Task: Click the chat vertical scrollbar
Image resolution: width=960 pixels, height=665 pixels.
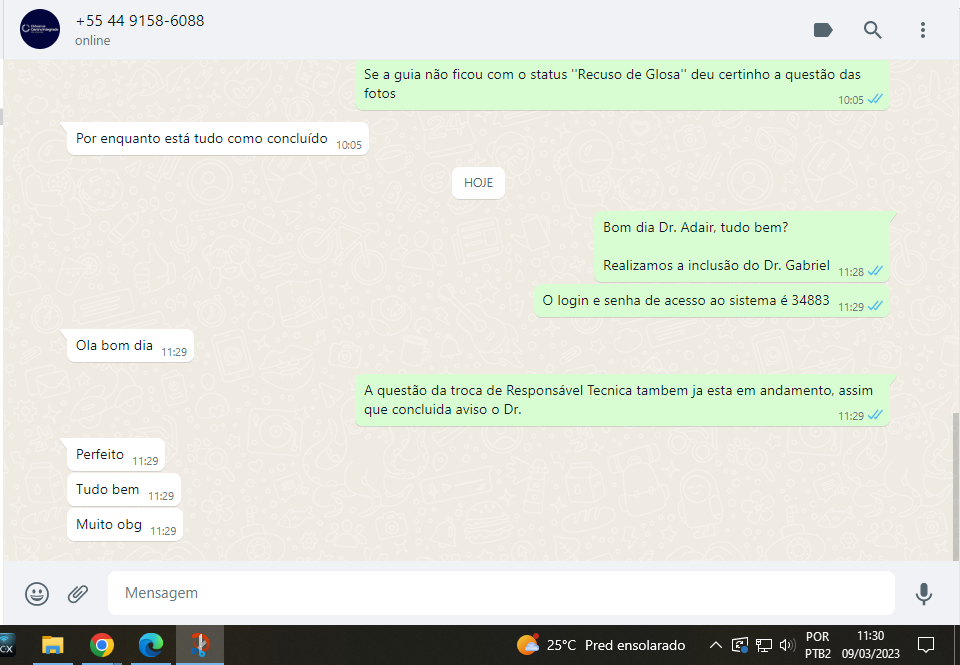Action: (x=955, y=487)
